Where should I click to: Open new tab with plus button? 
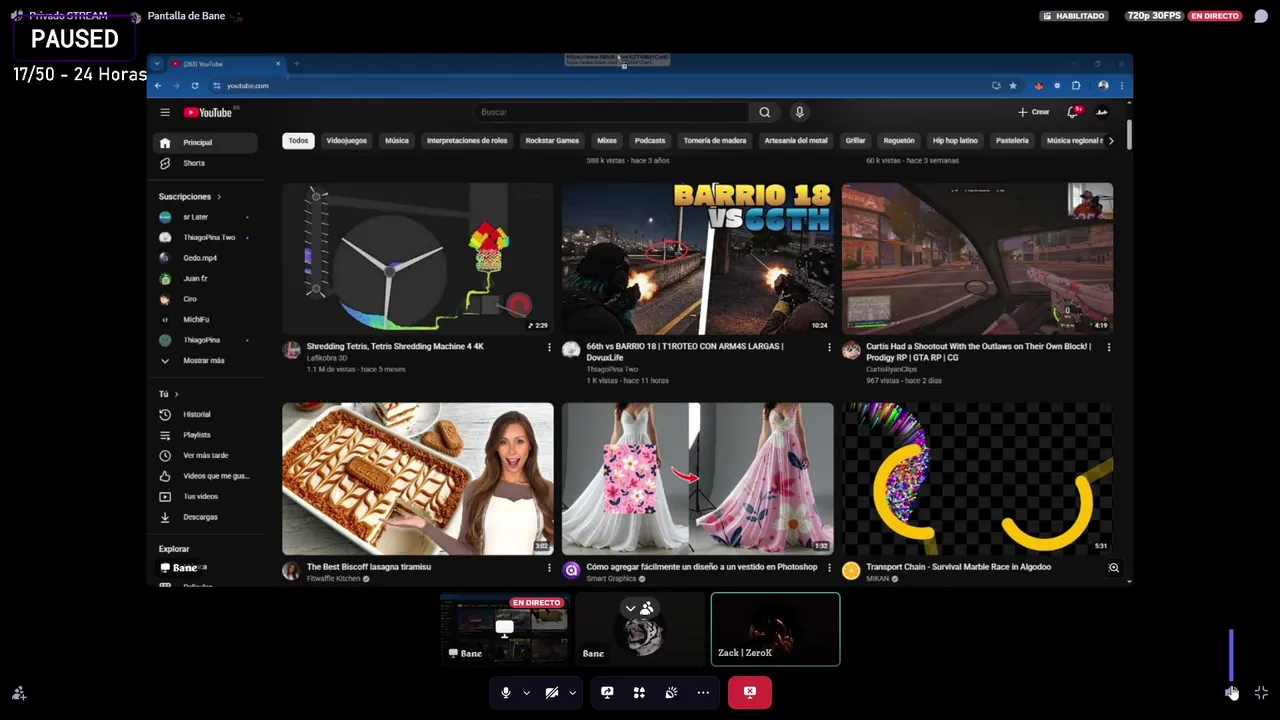click(x=296, y=64)
